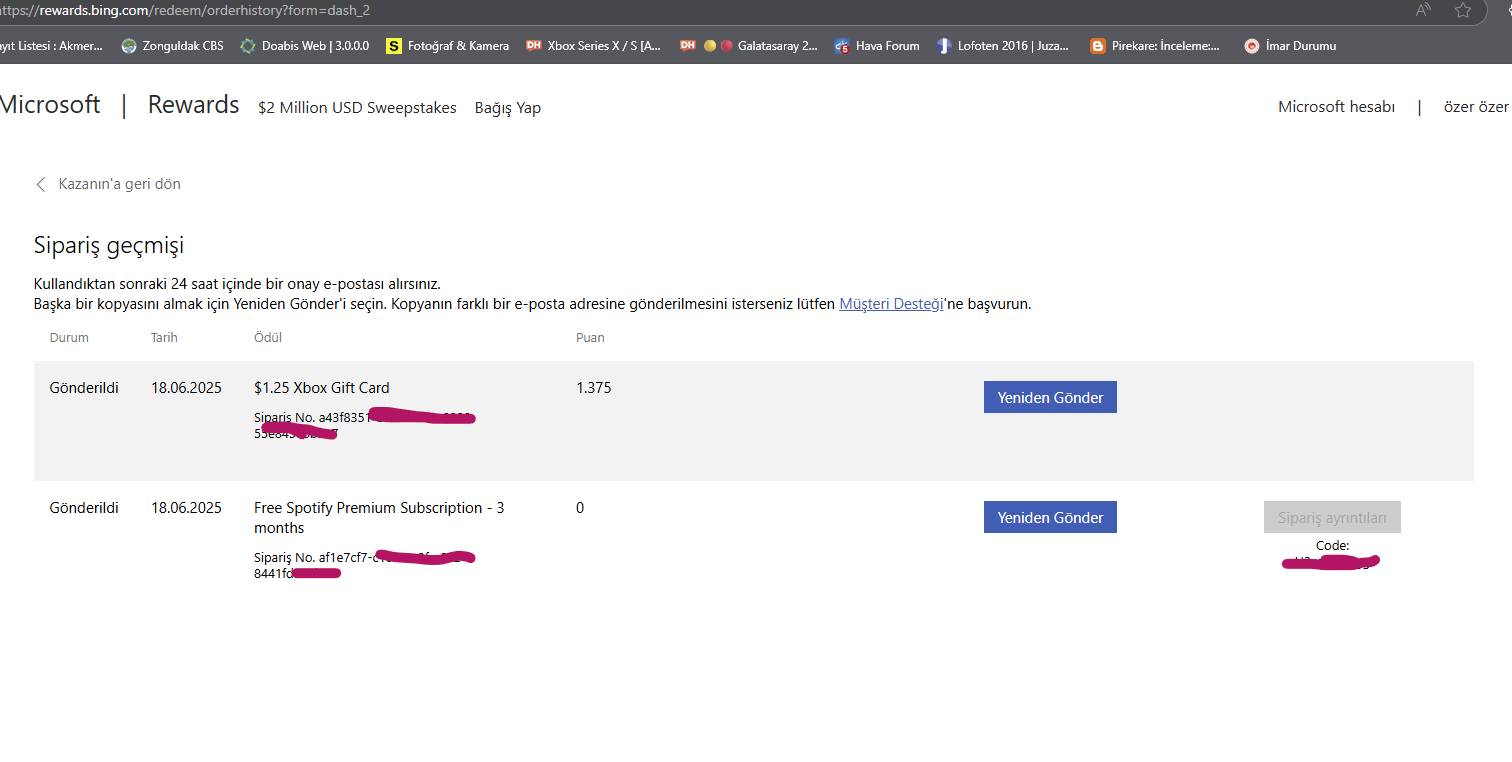Click the Sipariş geçmişi heading
Screen dimensions: 1512x762
point(109,246)
